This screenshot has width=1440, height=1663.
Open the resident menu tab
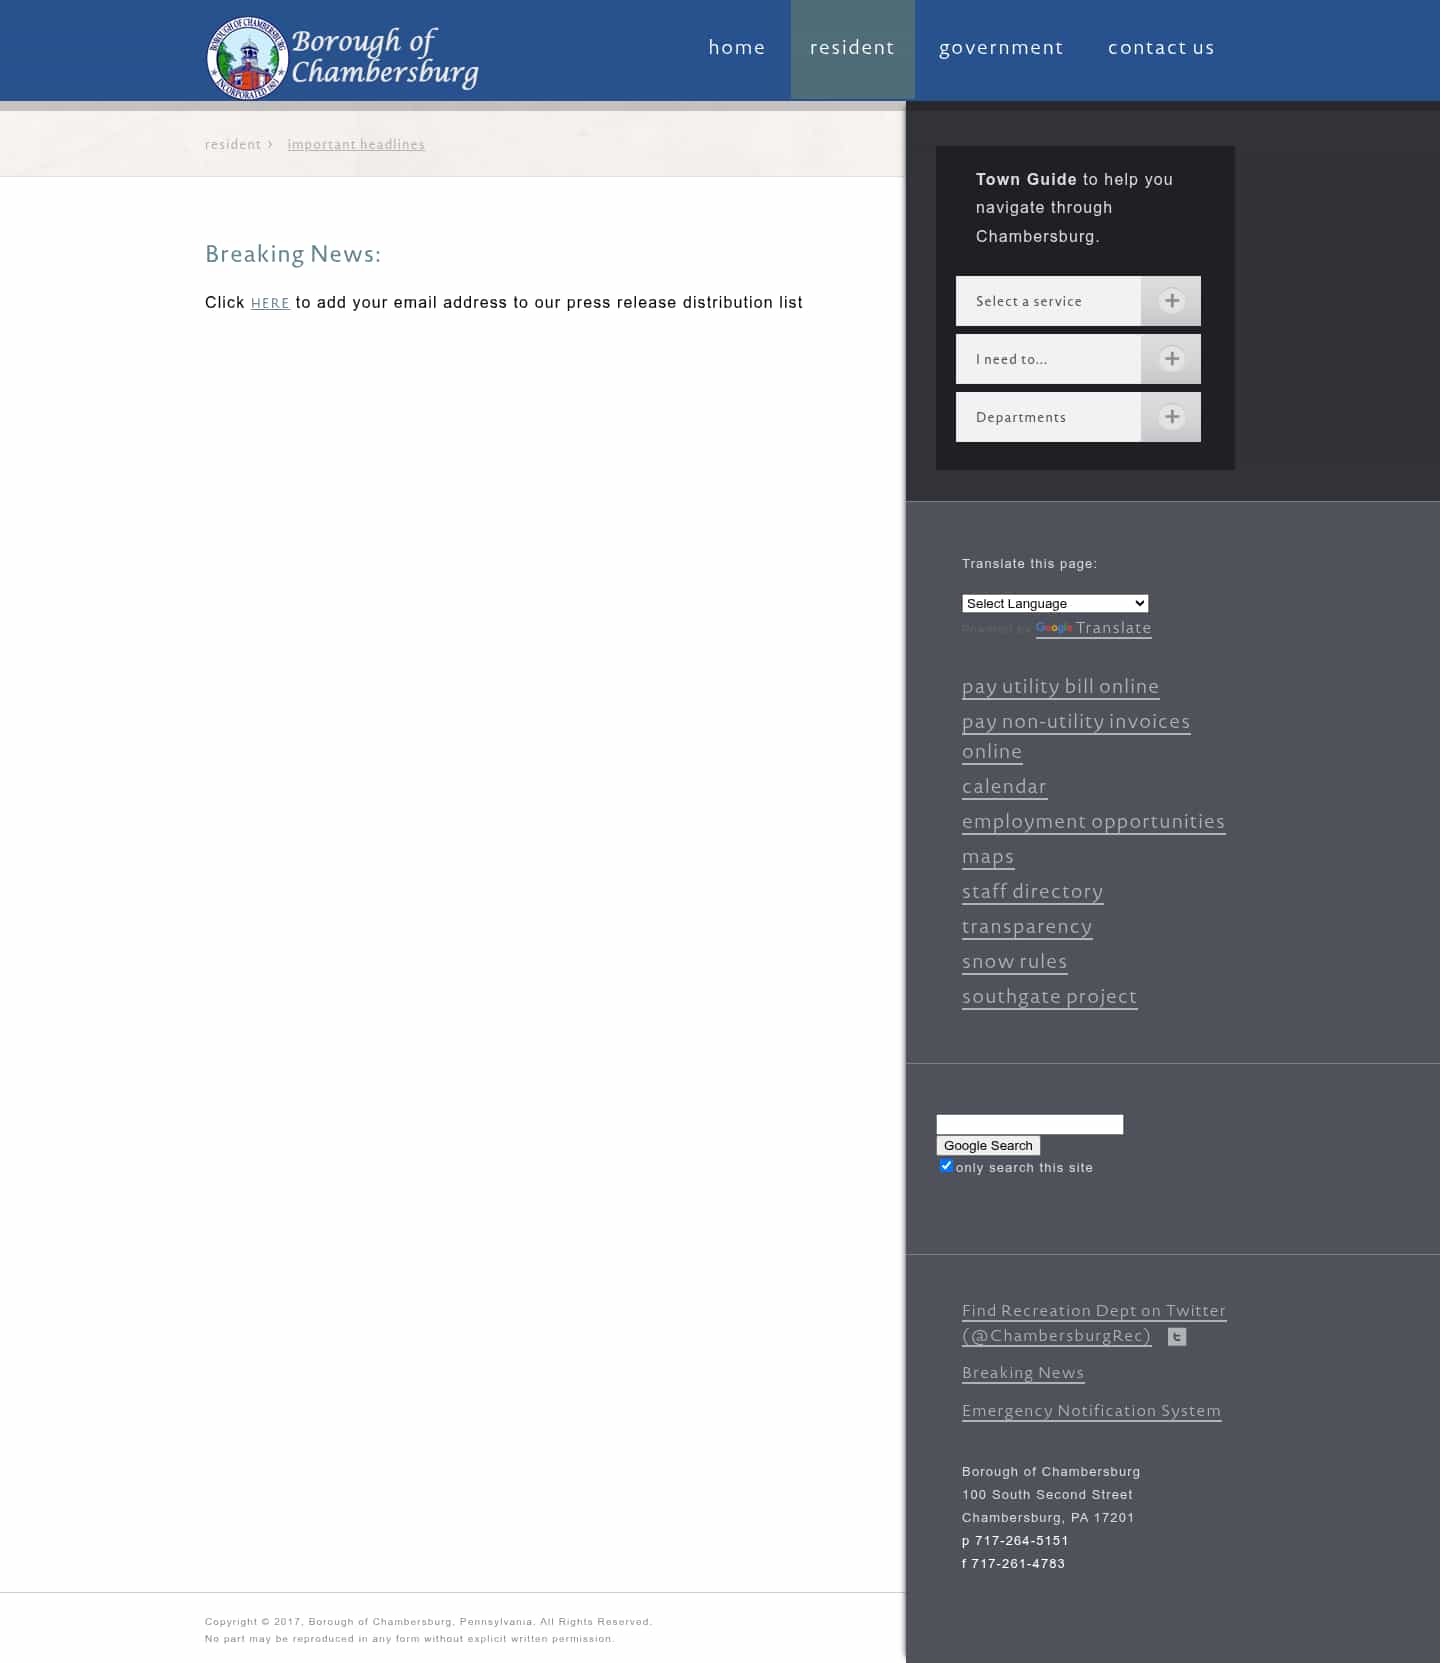[x=852, y=48]
